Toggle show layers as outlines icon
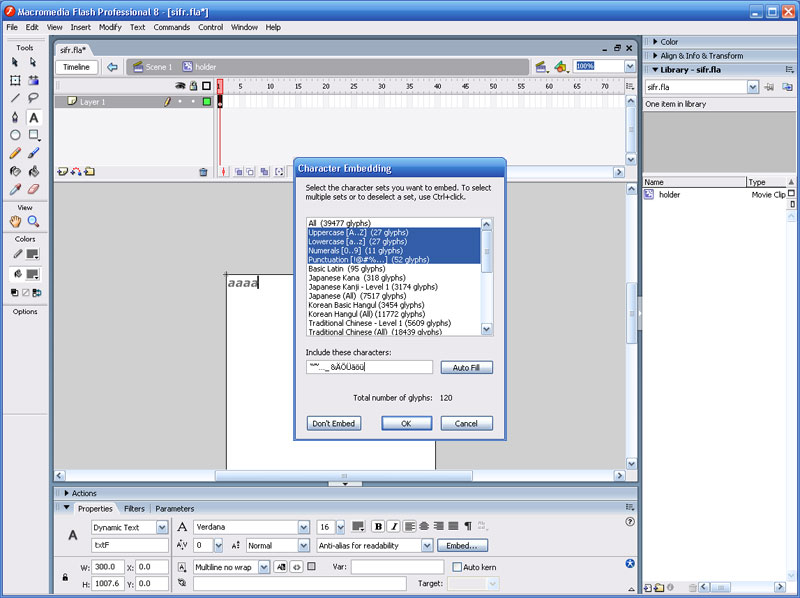 click(207, 86)
